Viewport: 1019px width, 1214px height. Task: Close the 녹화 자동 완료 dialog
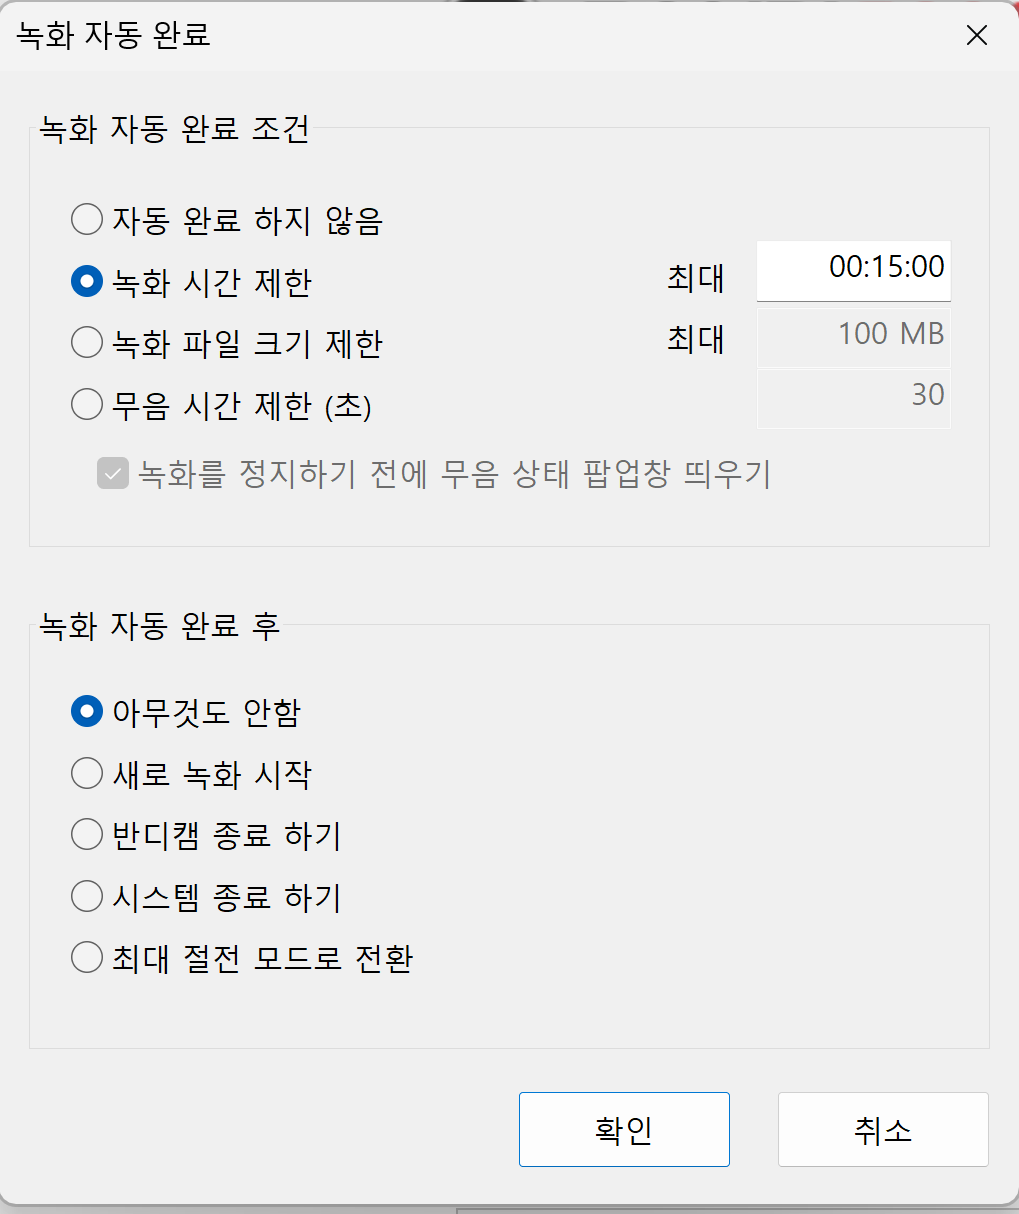click(x=976, y=35)
